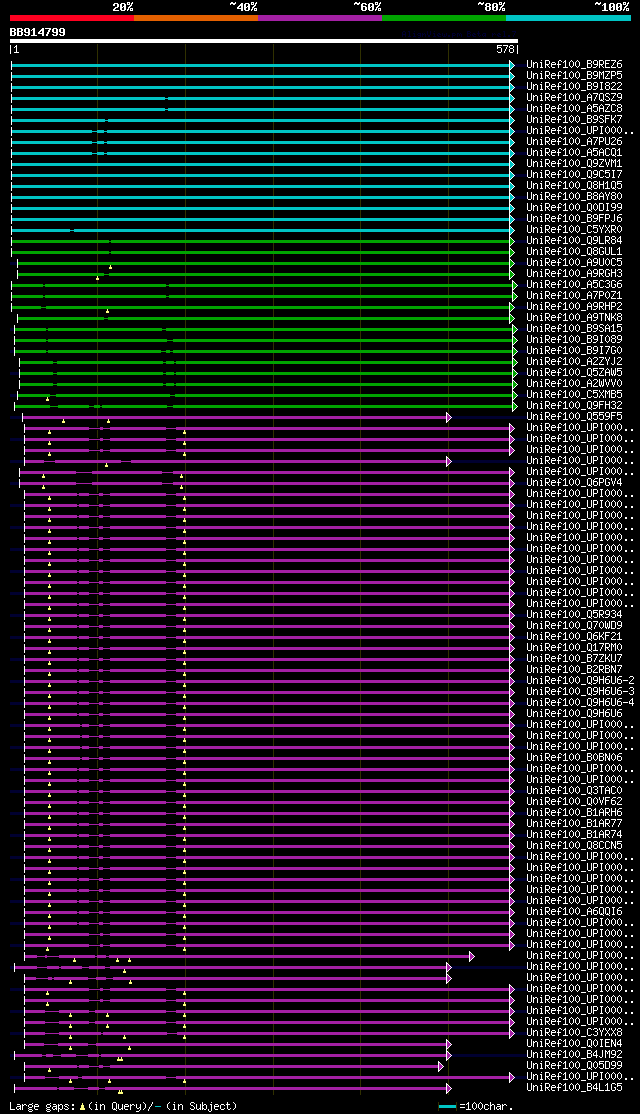Open hit UniRef100_A7QSZ9
Viewport: 640px width, 1114px height.
(575, 97)
